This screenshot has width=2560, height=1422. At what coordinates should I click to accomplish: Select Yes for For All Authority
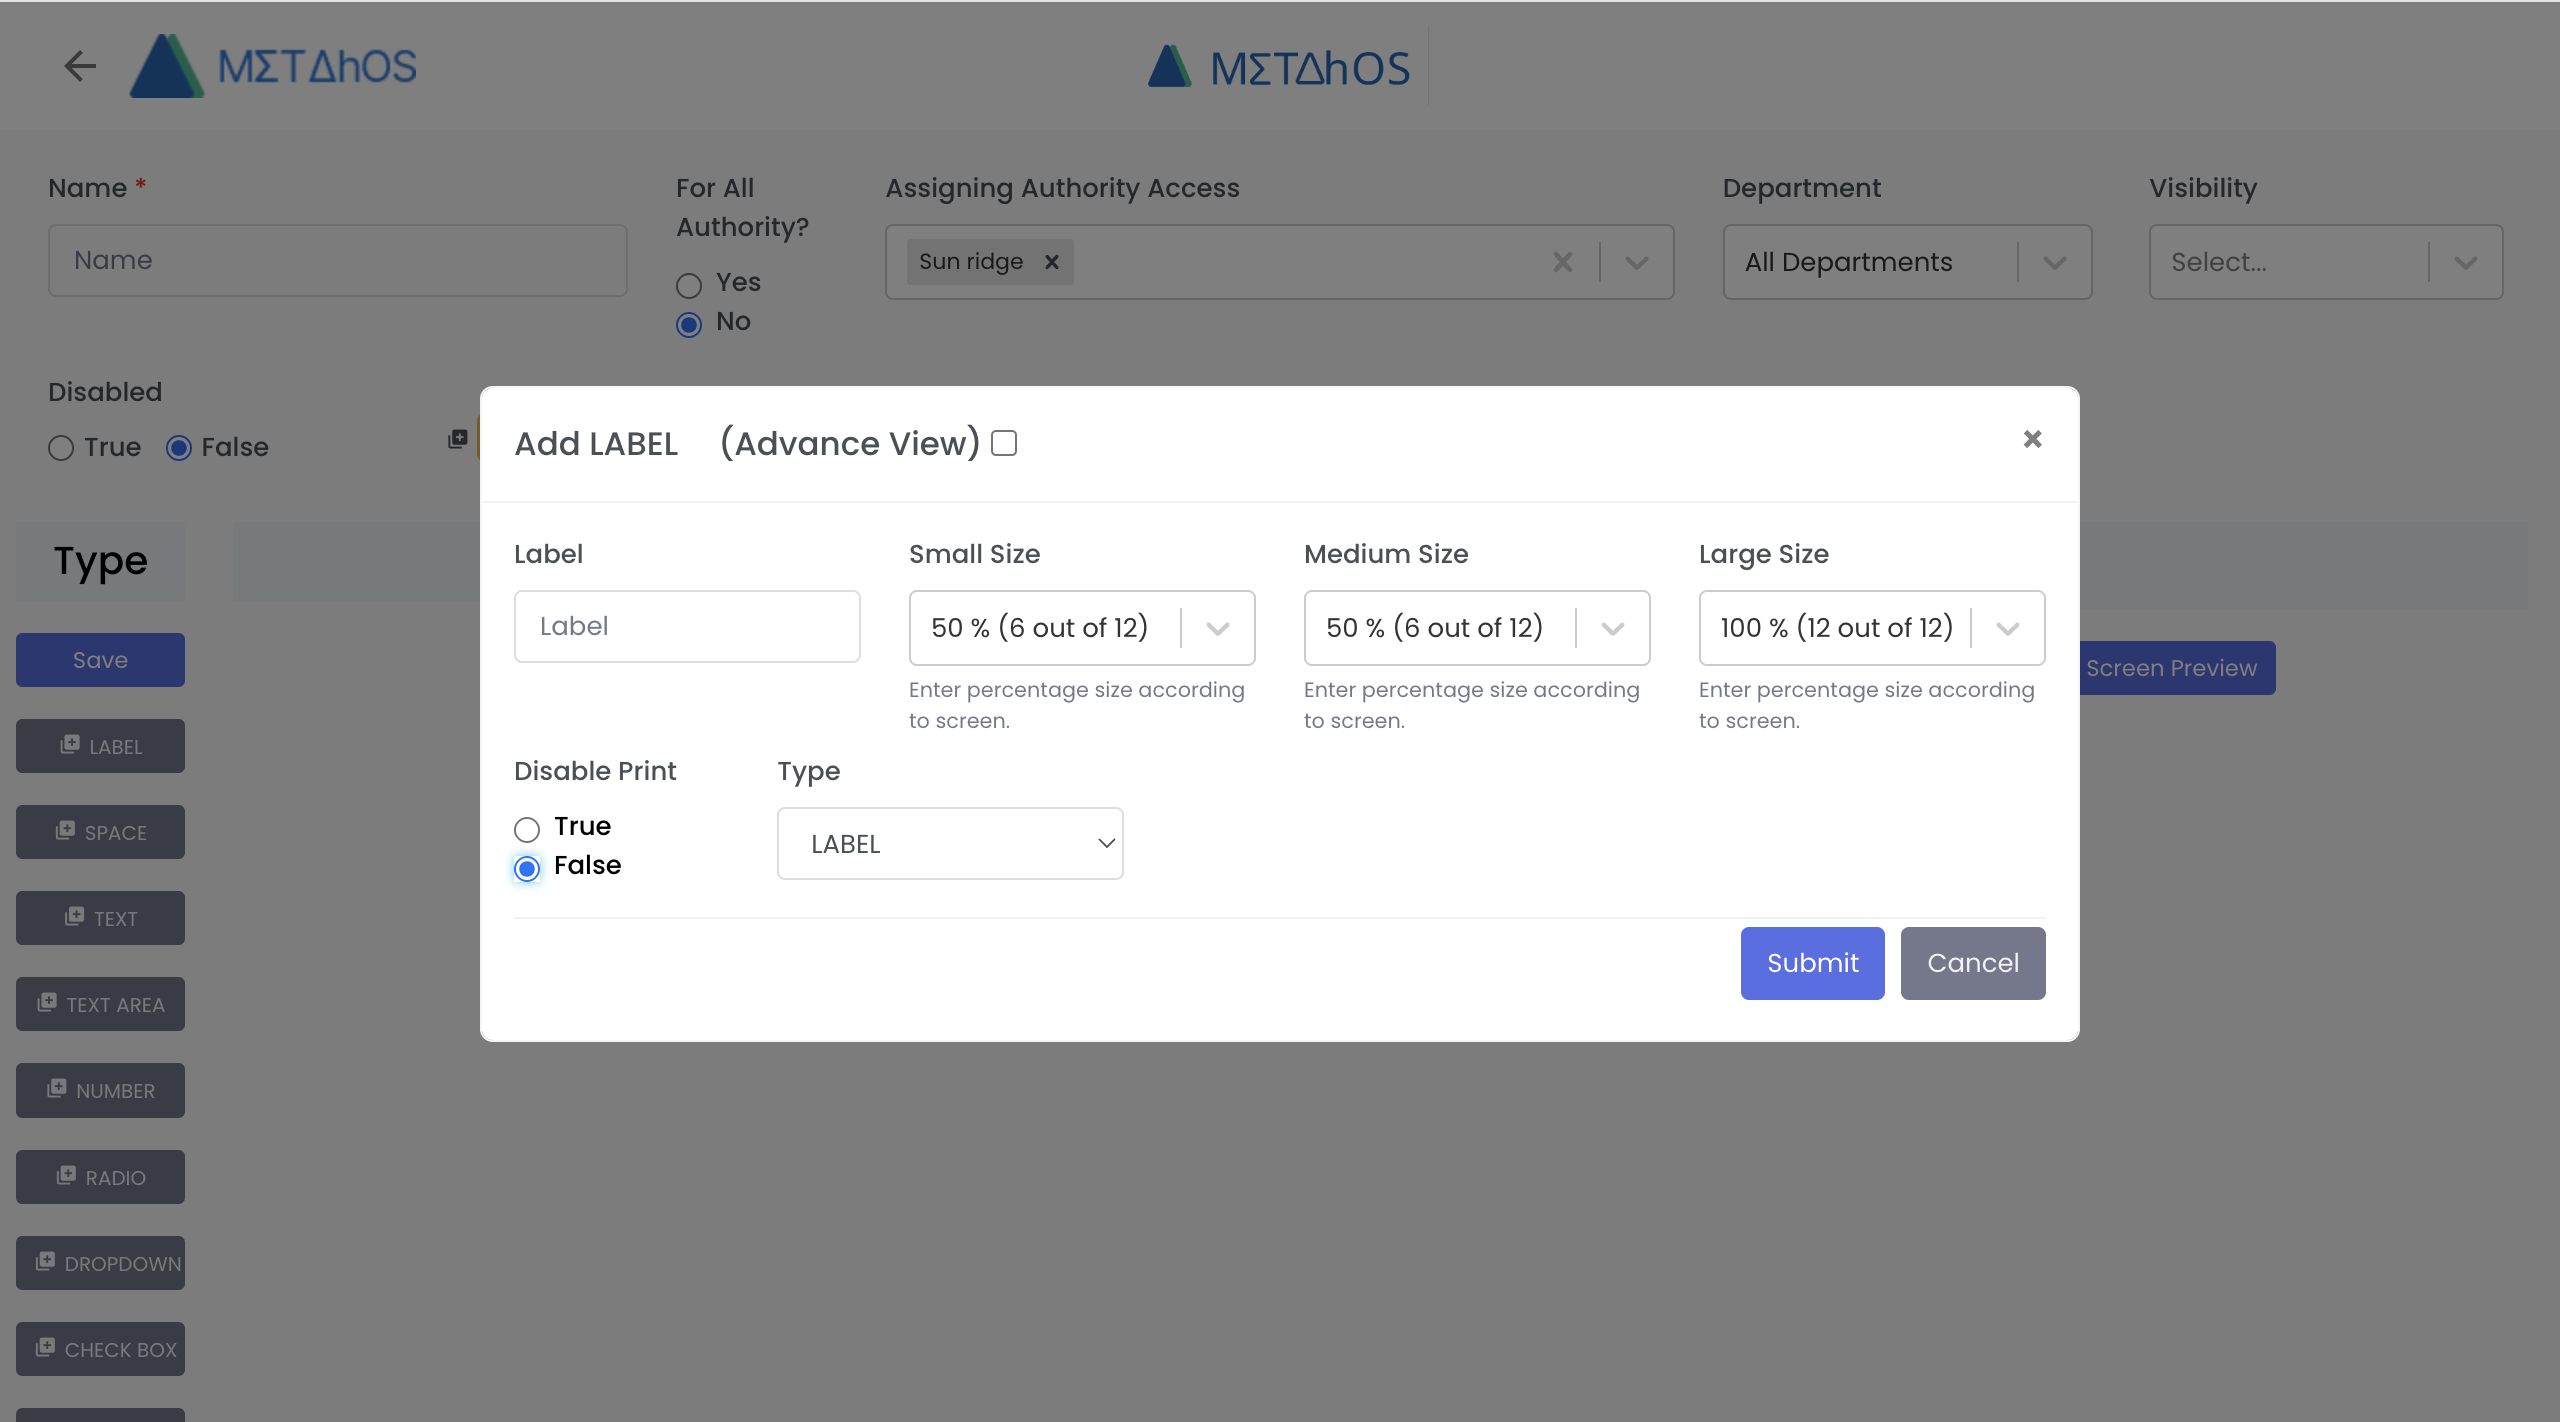point(689,286)
